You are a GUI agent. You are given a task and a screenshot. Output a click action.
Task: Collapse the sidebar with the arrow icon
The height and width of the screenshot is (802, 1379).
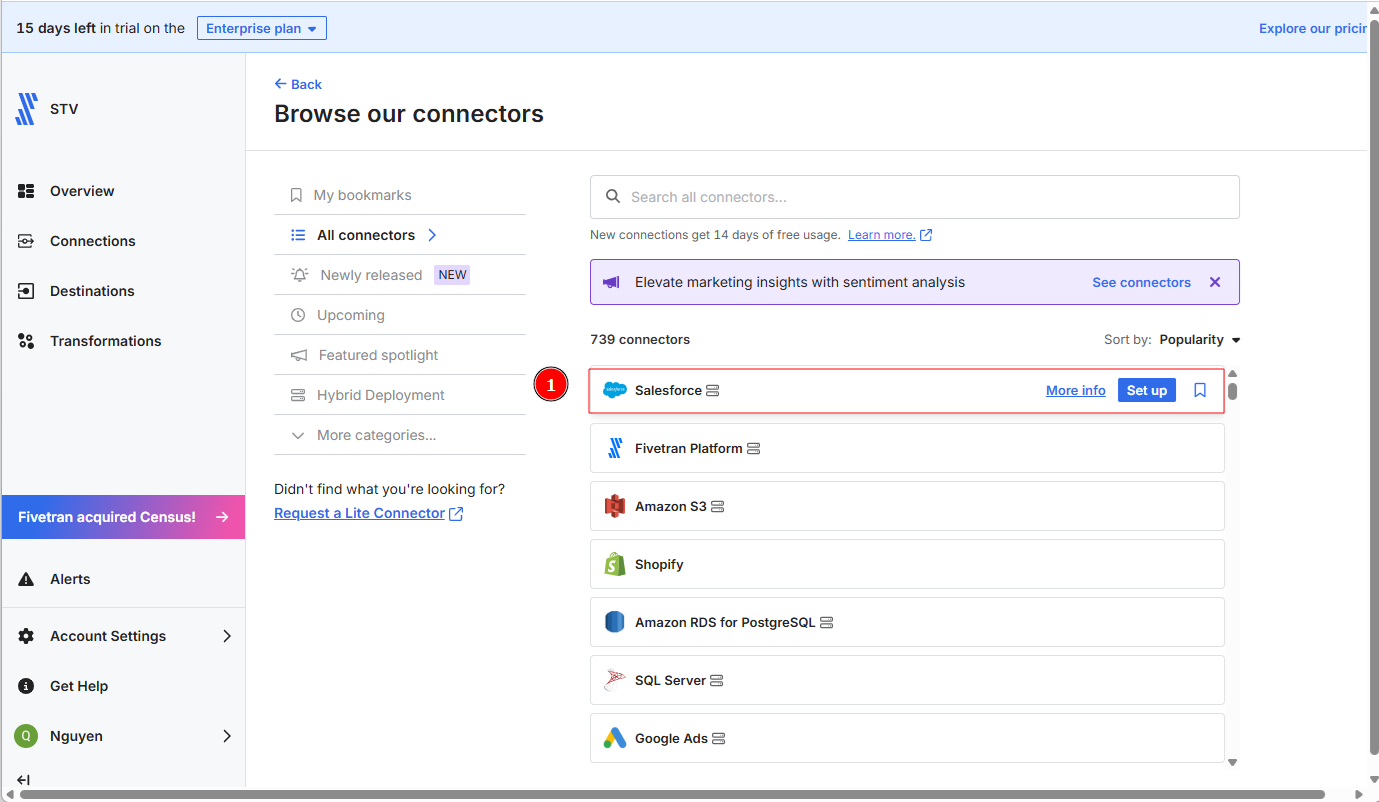click(x=24, y=780)
